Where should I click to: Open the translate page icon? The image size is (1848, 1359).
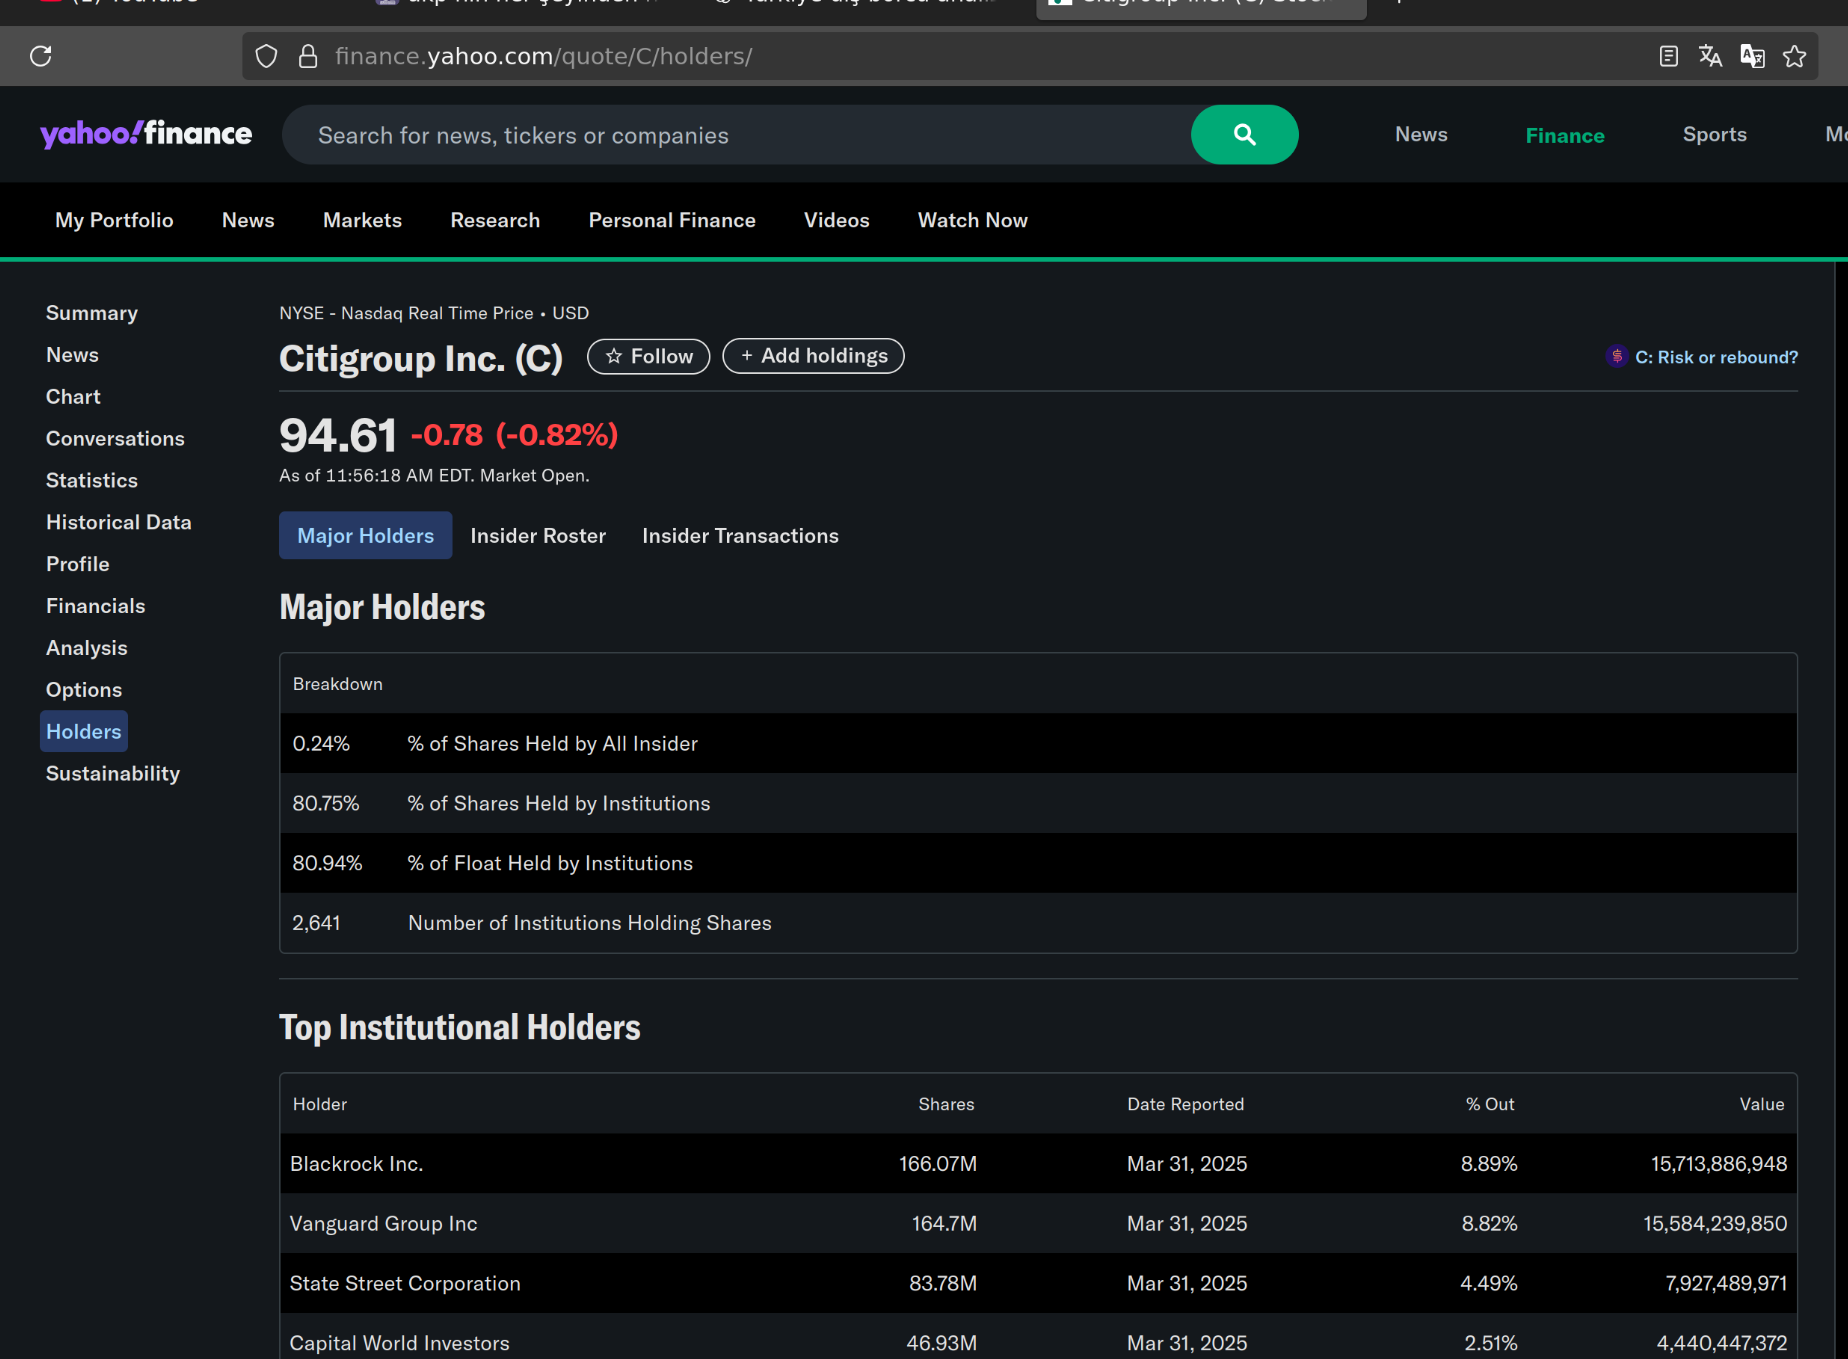point(1710,56)
